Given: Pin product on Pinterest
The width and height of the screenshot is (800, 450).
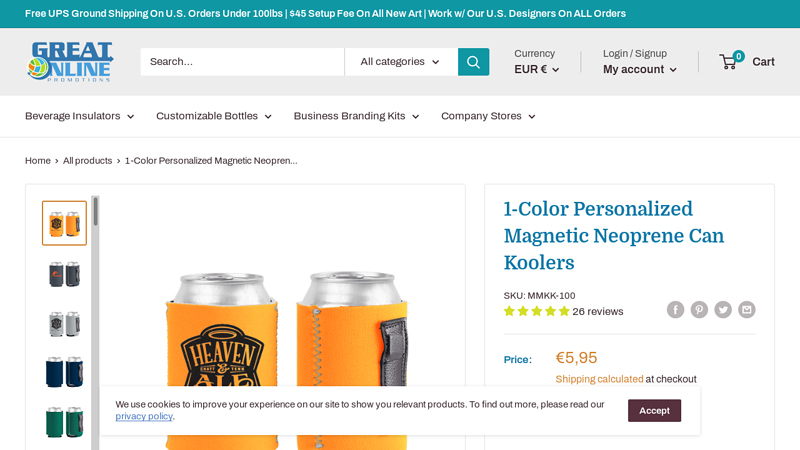Looking at the screenshot, I should point(699,310).
